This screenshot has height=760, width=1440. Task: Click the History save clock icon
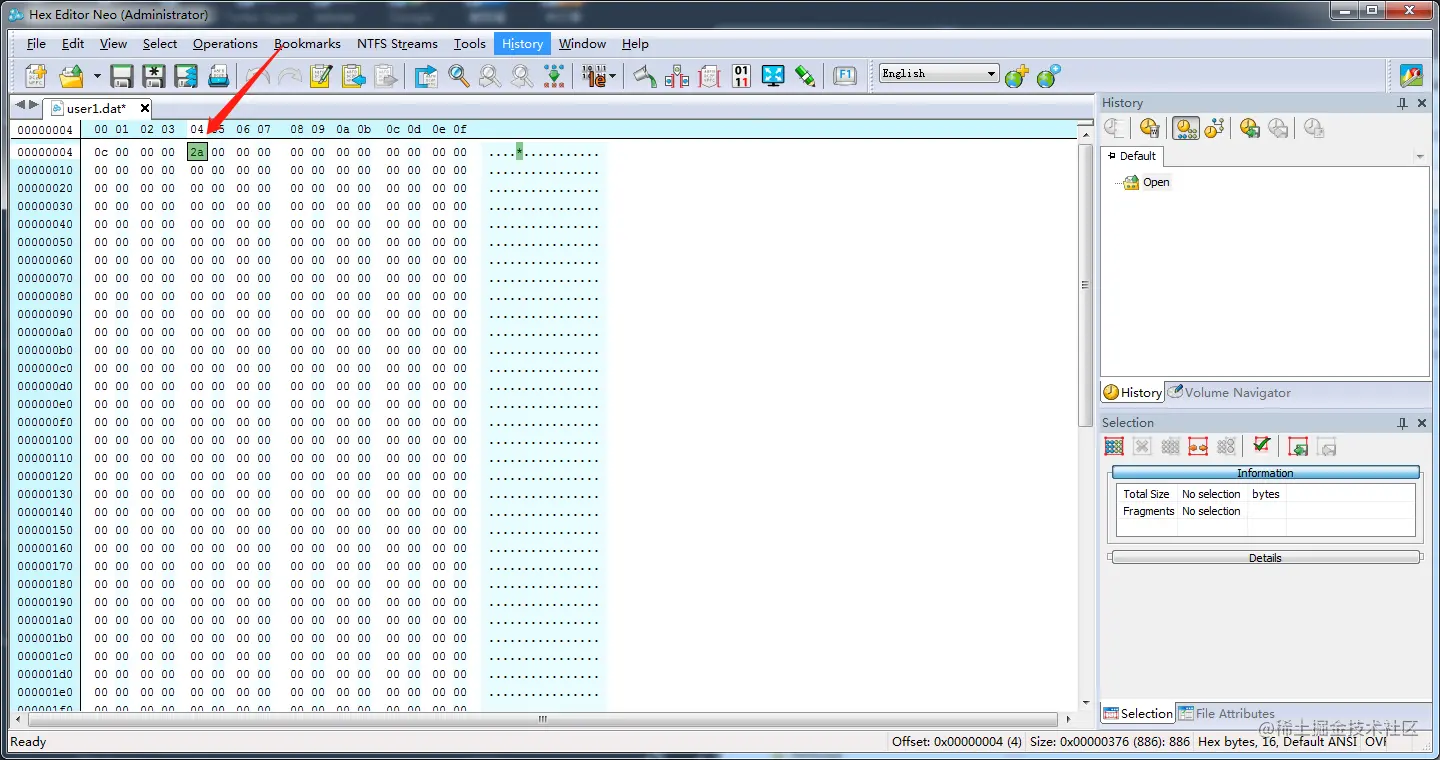click(1250, 128)
